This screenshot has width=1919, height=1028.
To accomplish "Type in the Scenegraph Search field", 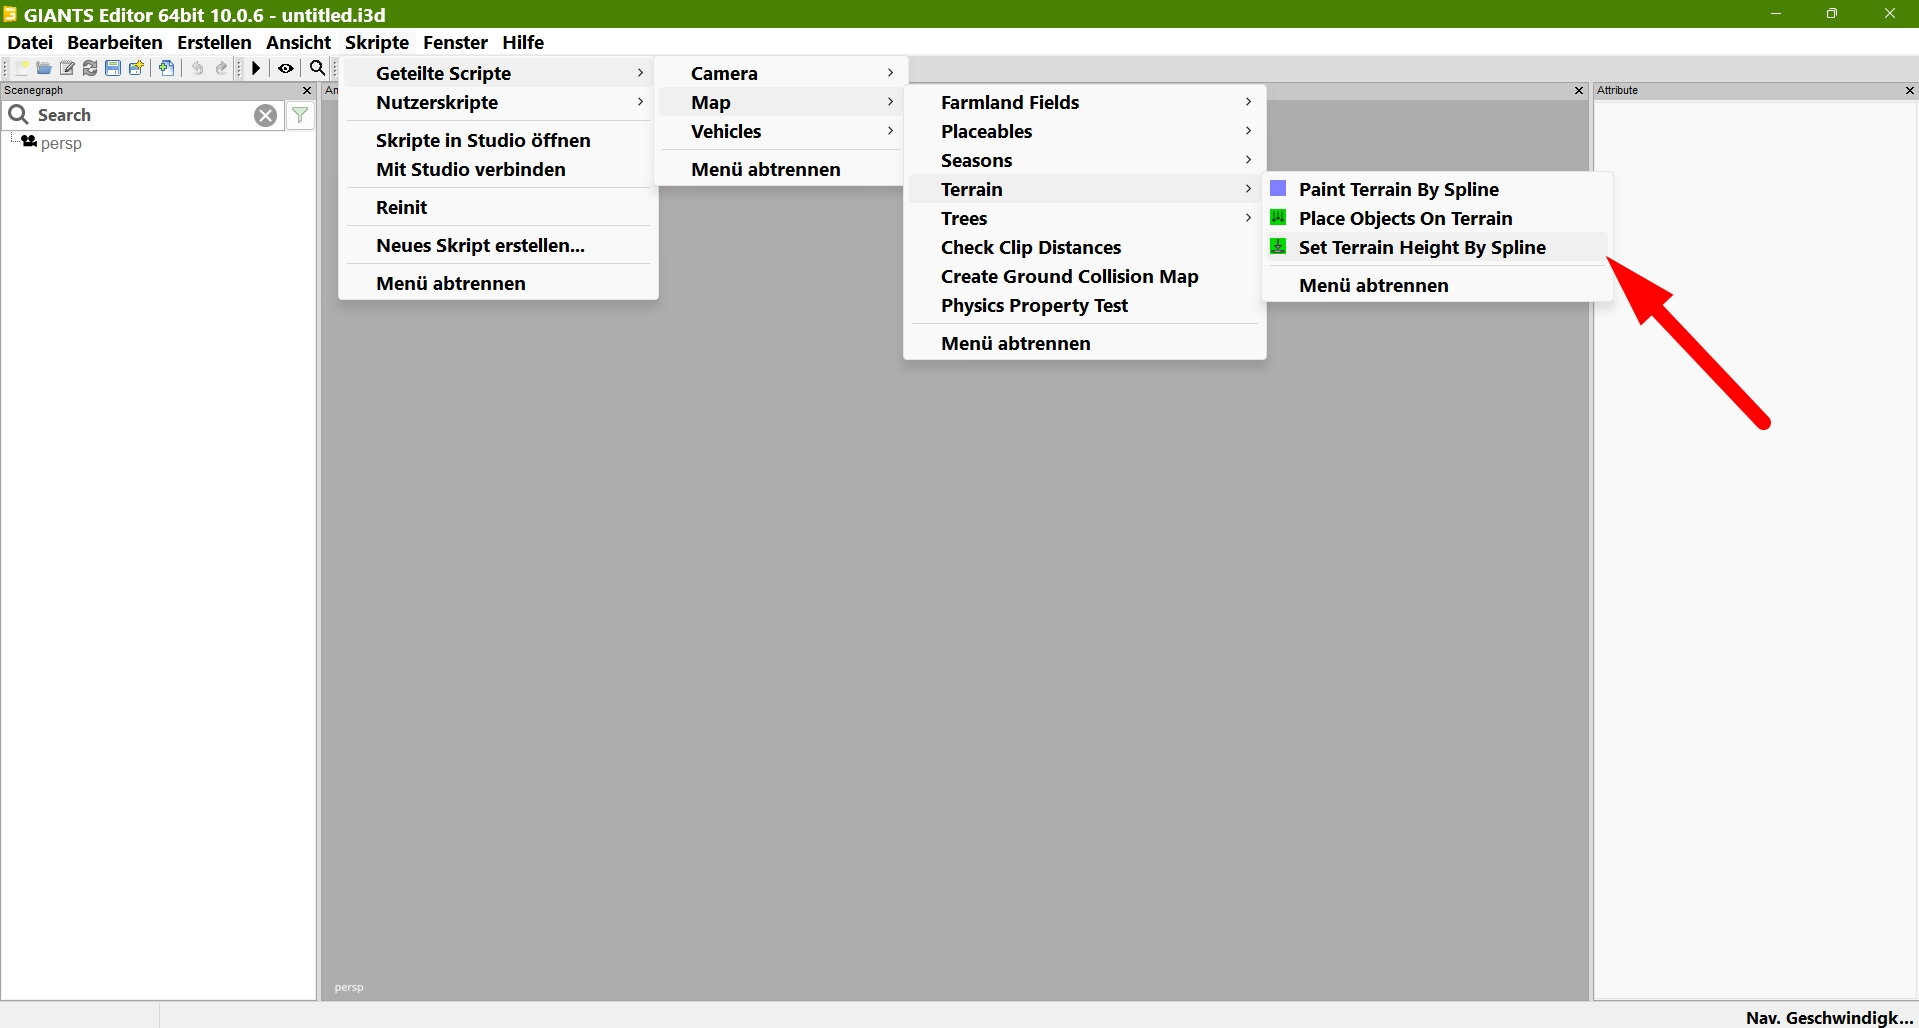I will tap(140, 115).
